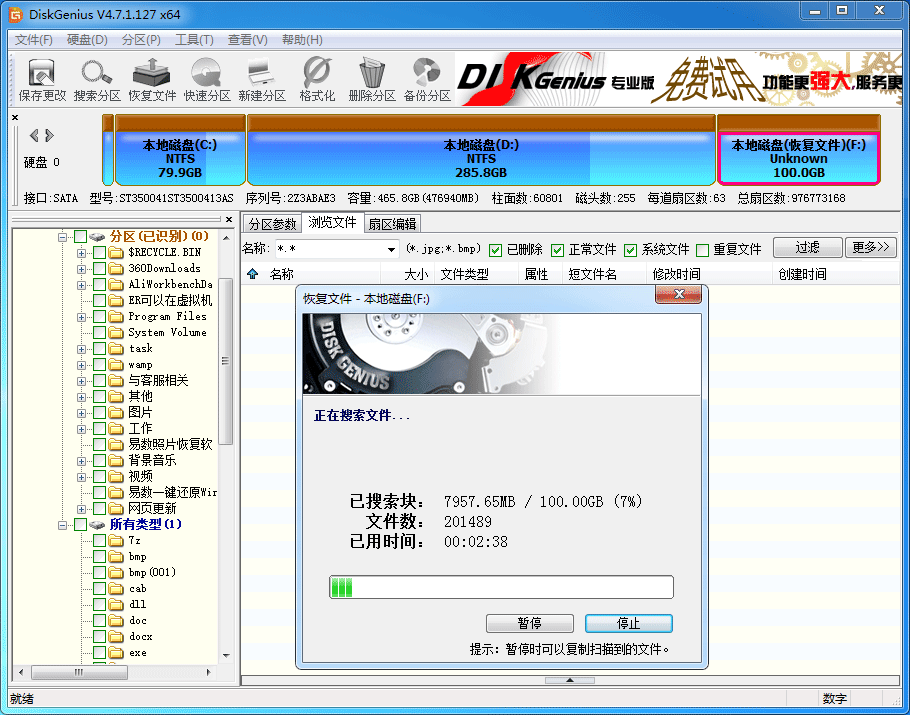Open the 硬盘(D) menu

coord(87,40)
